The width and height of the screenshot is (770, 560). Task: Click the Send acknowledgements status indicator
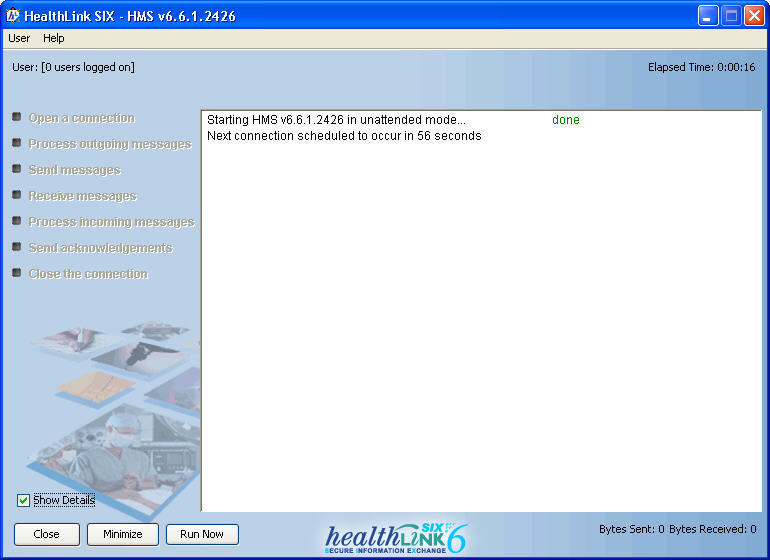pyautogui.click(x=17, y=247)
